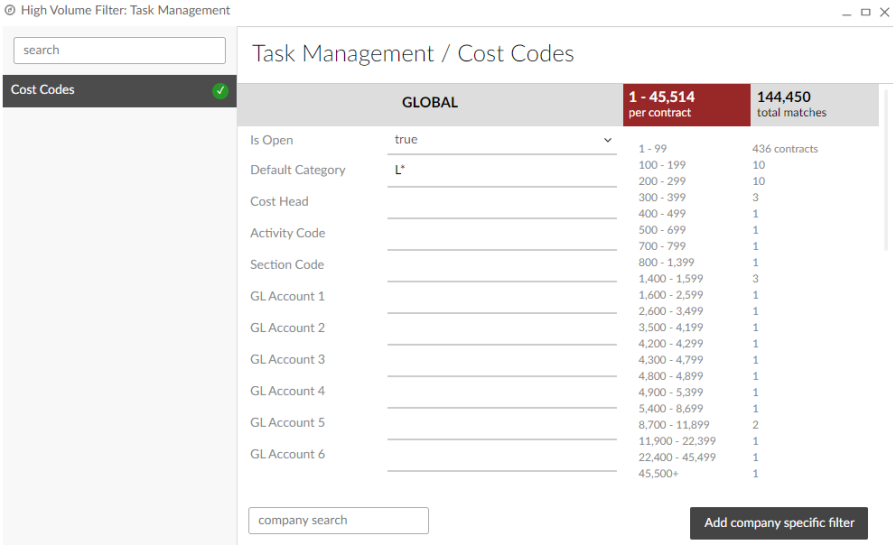Select the red per contract tab
896x545 pixels.
[686, 104]
